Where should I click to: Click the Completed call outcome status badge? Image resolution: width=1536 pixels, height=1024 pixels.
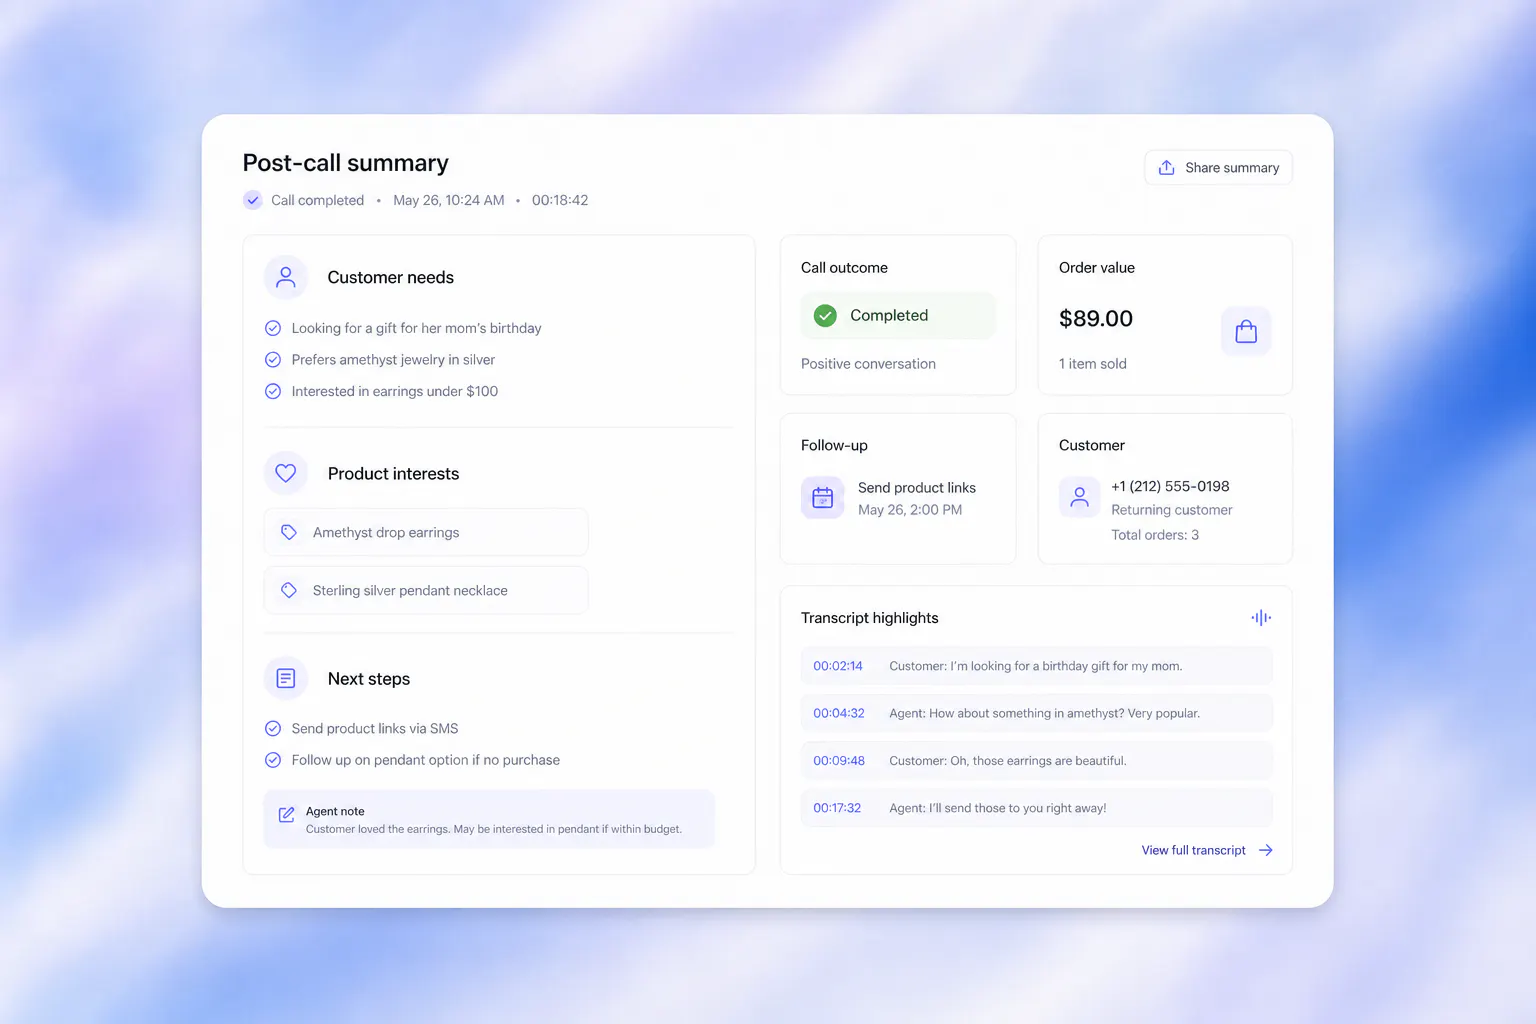pos(898,316)
